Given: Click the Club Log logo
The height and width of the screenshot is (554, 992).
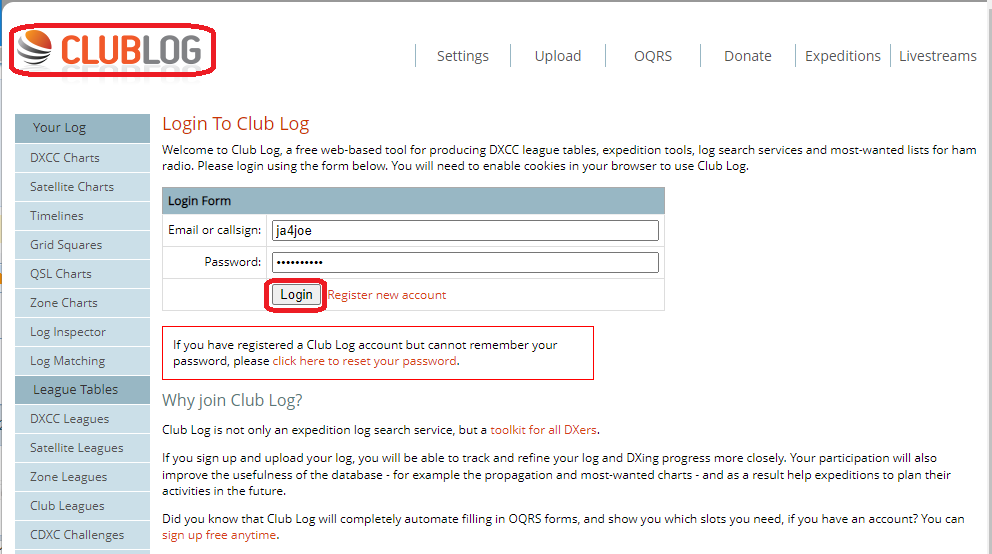Looking at the screenshot, I should point(110,49).
